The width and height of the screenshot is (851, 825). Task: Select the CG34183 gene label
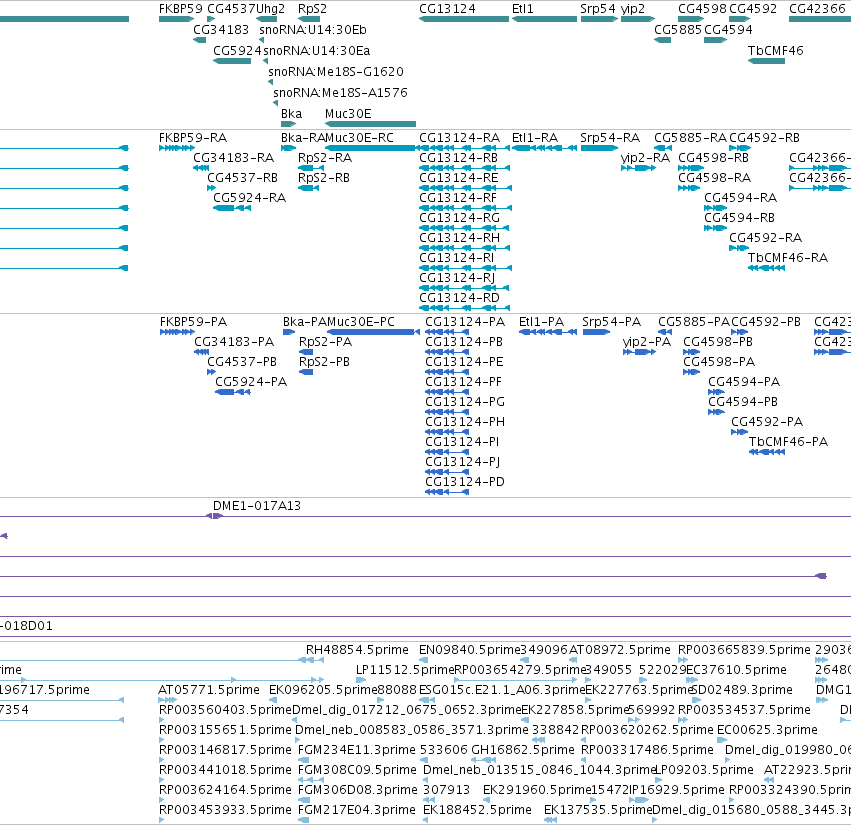click(x=221, y=30)
